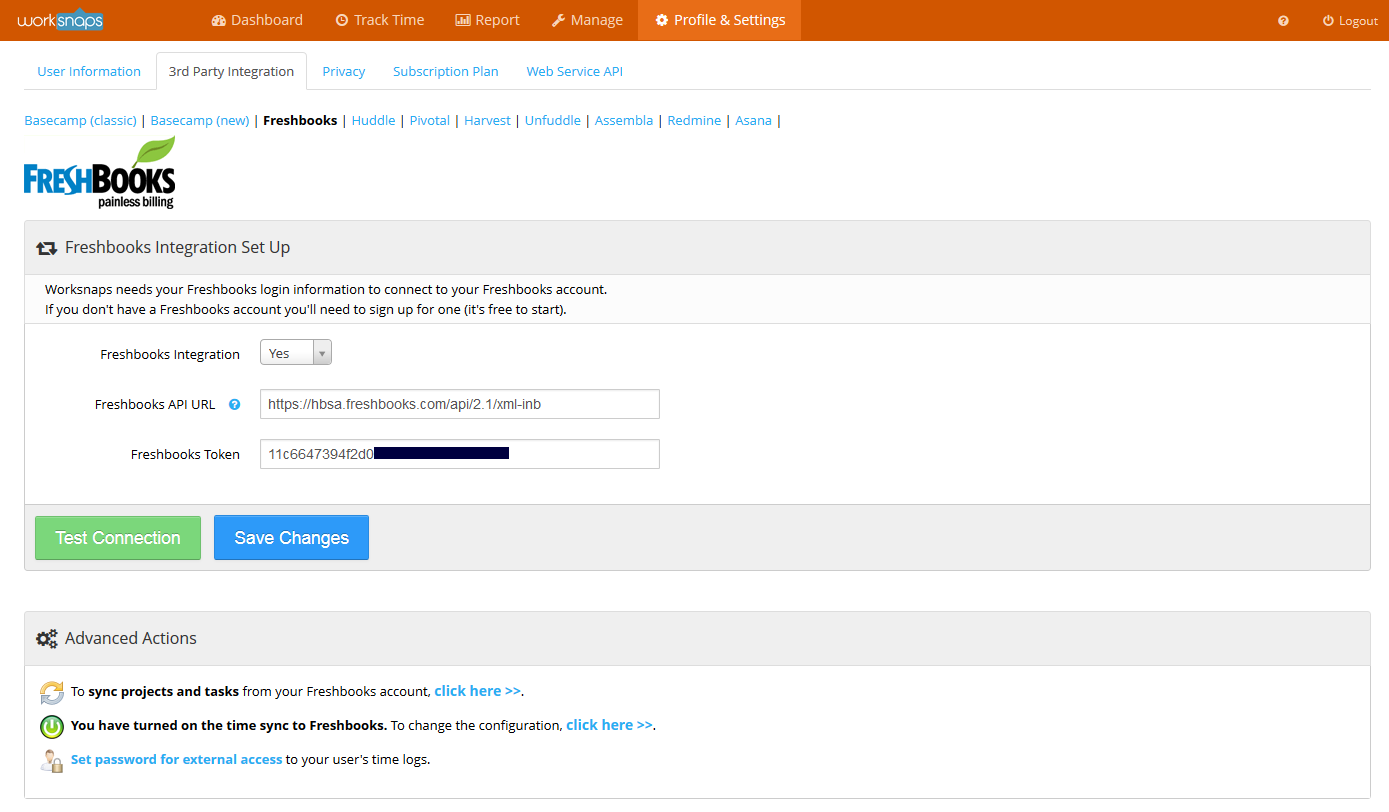The image size is (1389, 812).
Task: Click the Freshbooks API URL help icon
Action: click(x=234, y=405)
